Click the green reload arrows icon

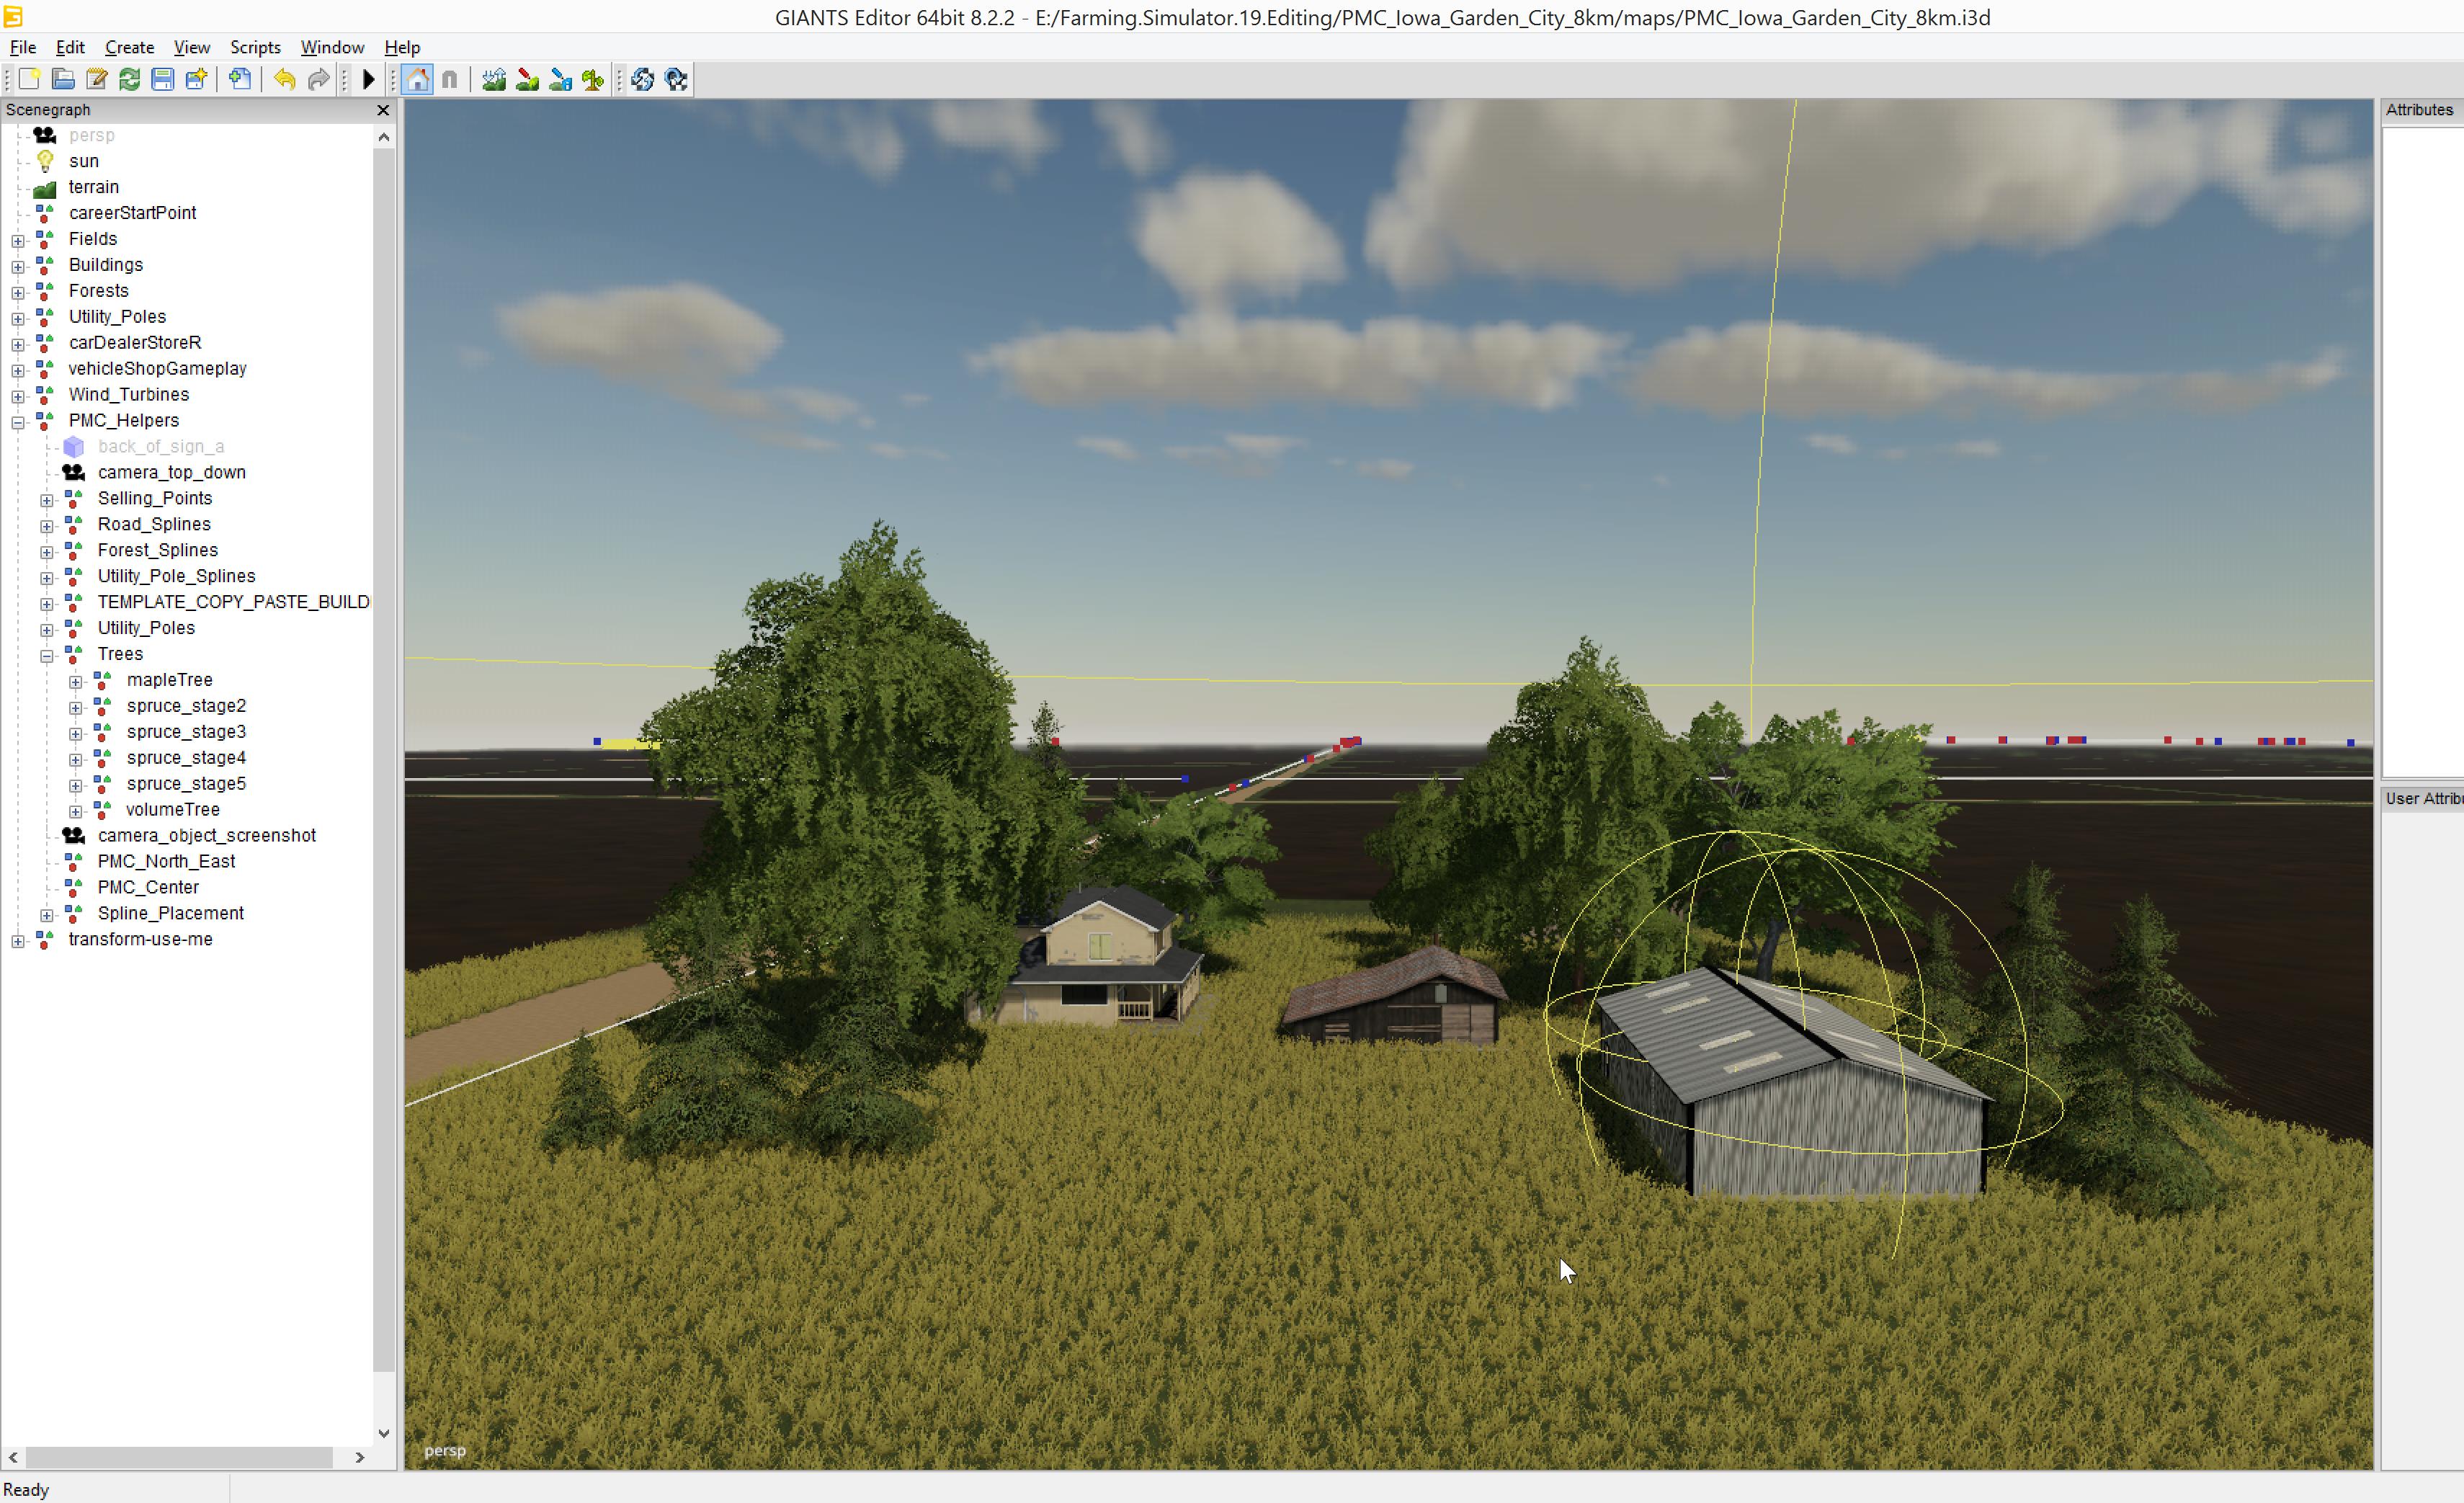(x=130, y=79)
